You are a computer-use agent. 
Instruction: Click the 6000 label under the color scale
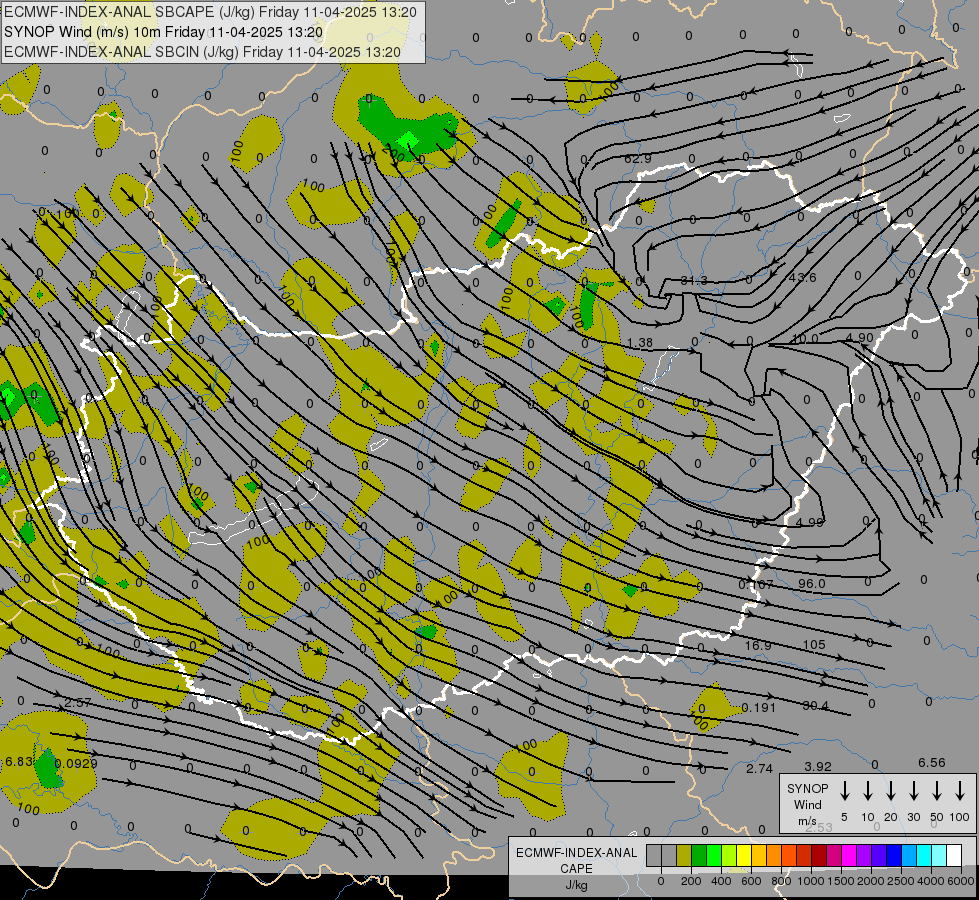pyautogui.click(x=962, y=881)
